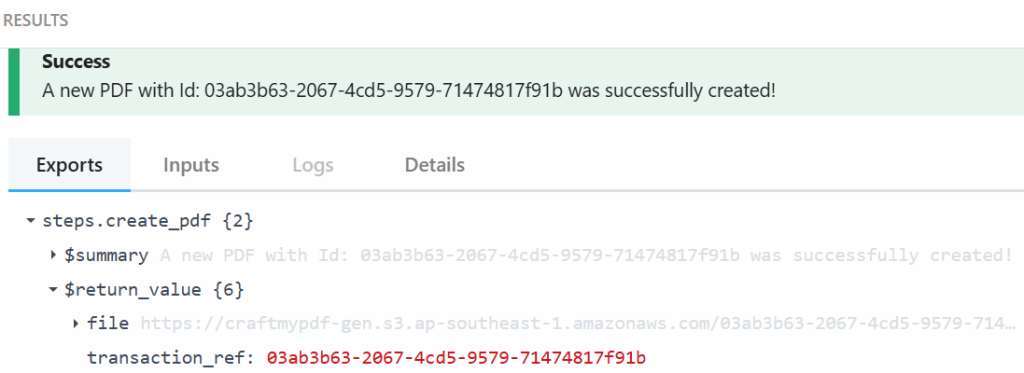Screen dimensions: 1024x373
Task: Open the Inputs tab
Action: pos(191,165)
